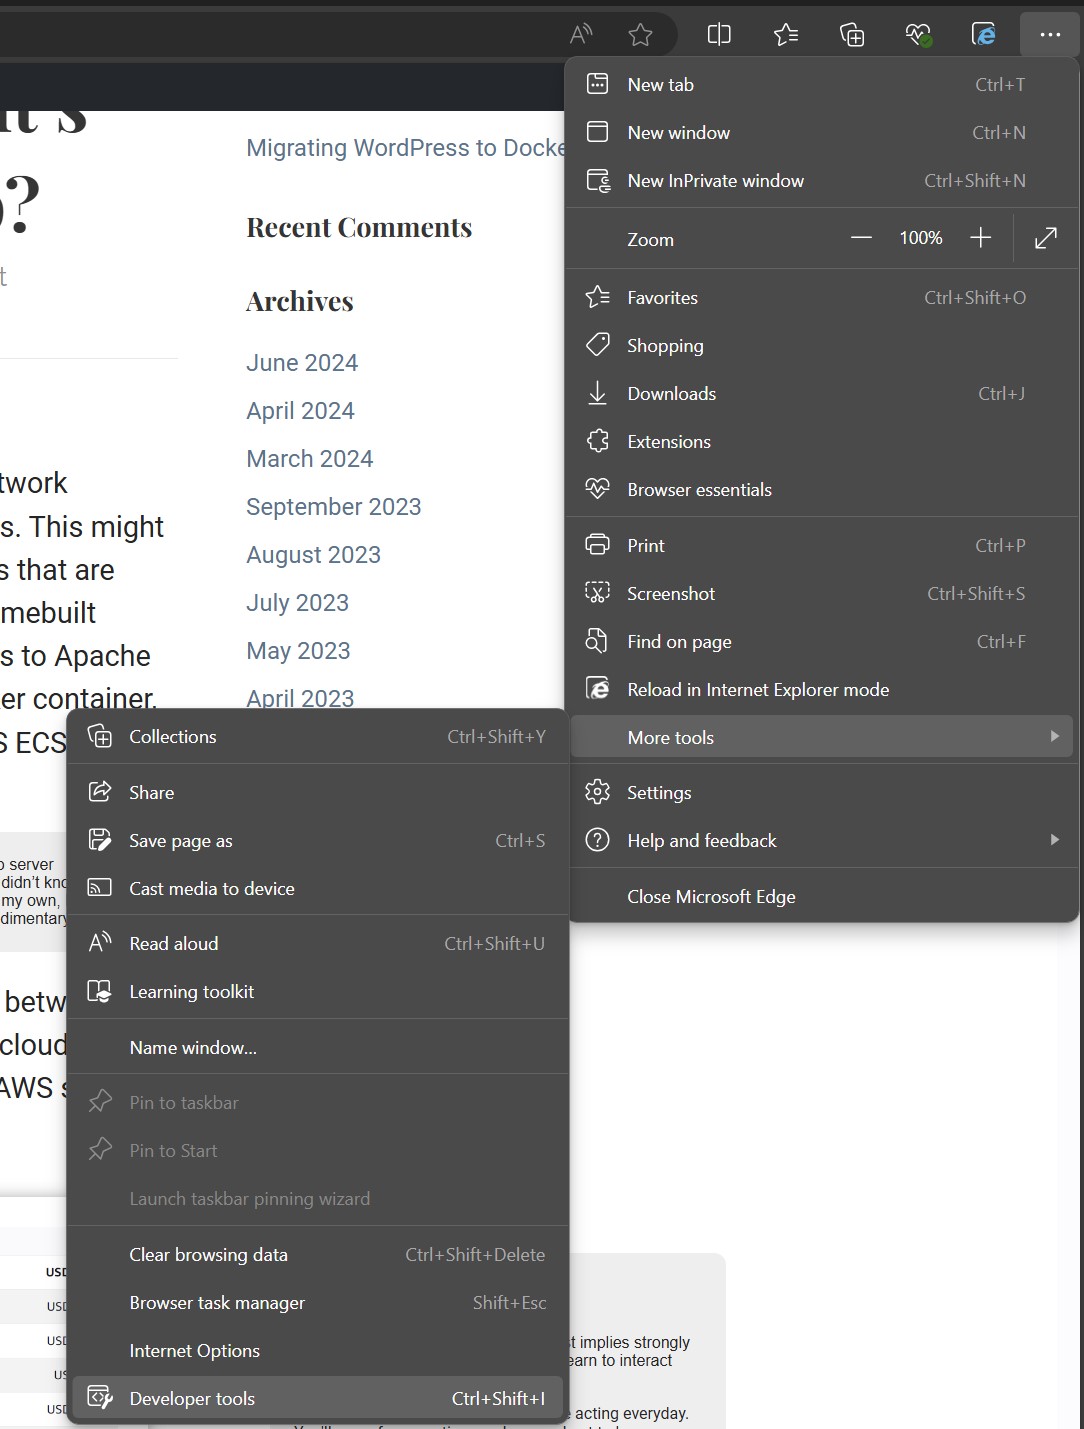Add page to favorites star icon
Image resolution: width=1084 pixels, height=1429 pixels.
(x=640, y=35)
